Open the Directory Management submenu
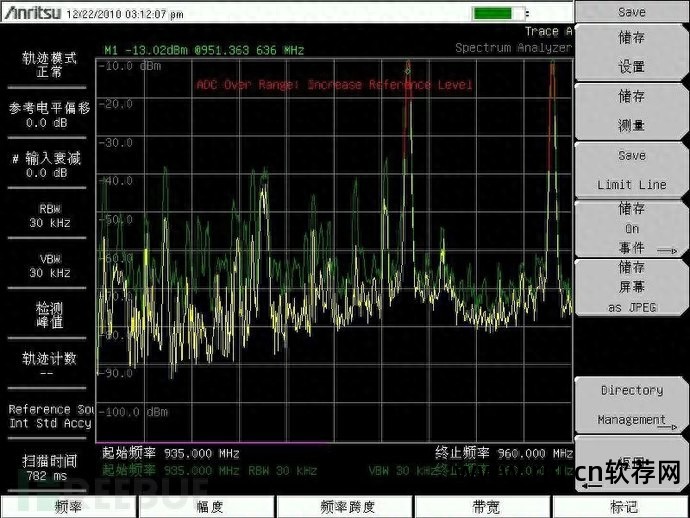The width and height of the screenshot is (690, 518). click(x=631, y=405)
